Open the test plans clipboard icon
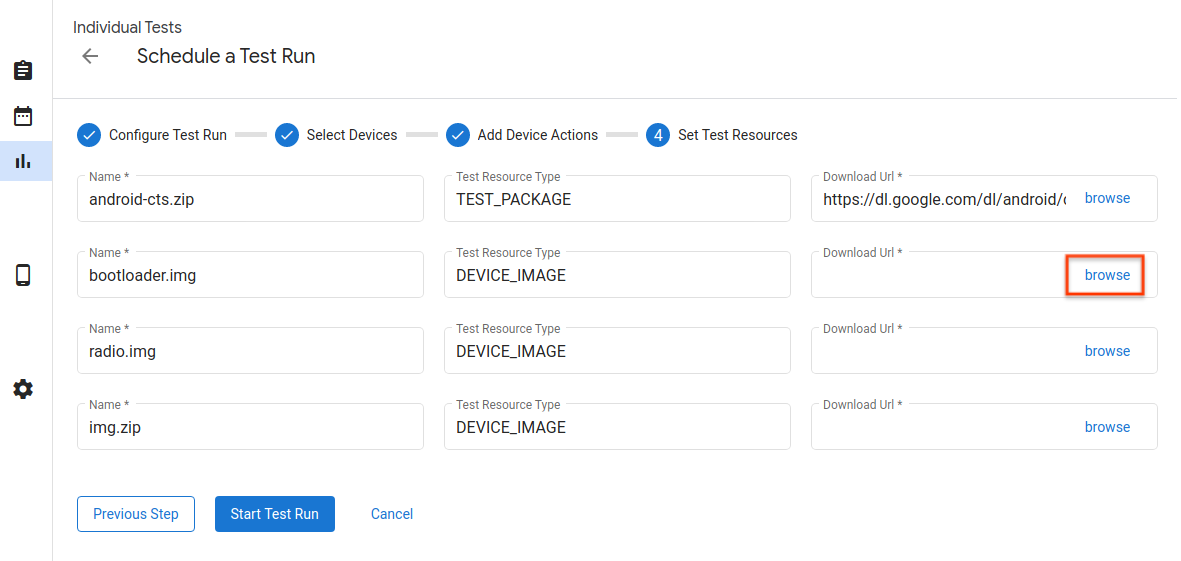Viewport: 1181px width, 561px height. [23, 71]
